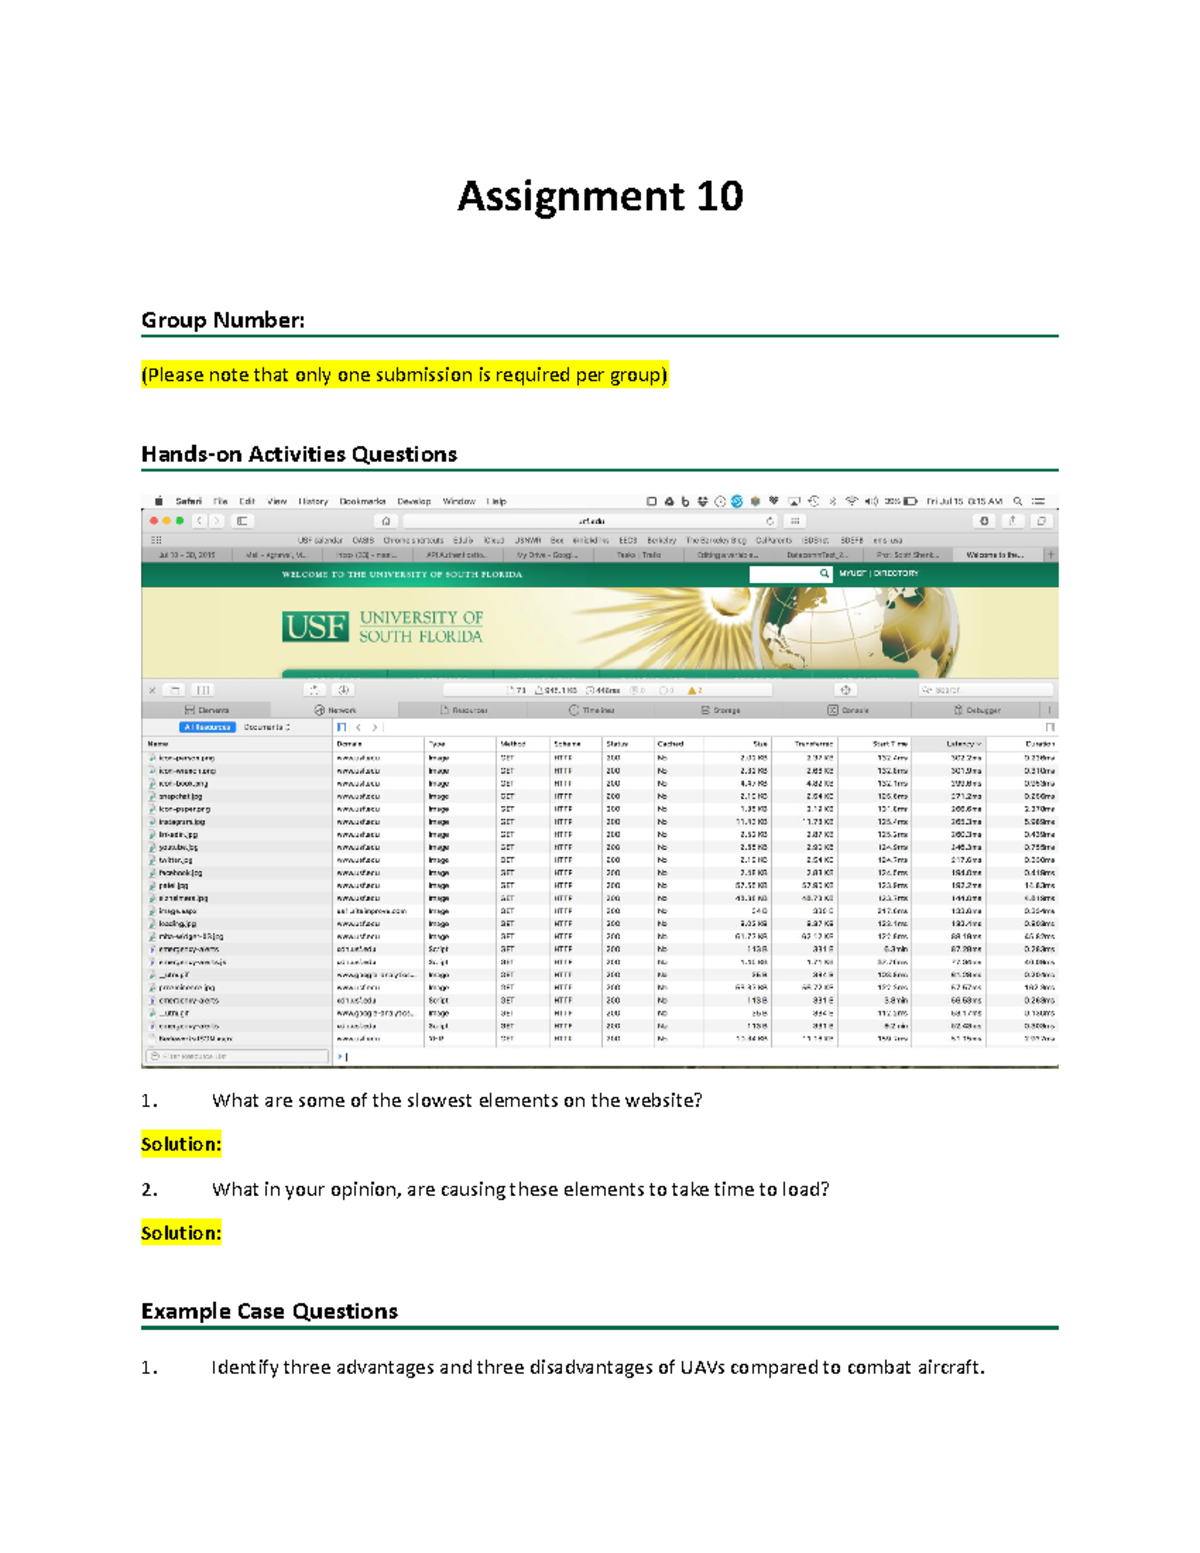The width and height of the screenshot is (1200, 1553).
Task: Select the instagram.jpg resource row
Action: 600,822
